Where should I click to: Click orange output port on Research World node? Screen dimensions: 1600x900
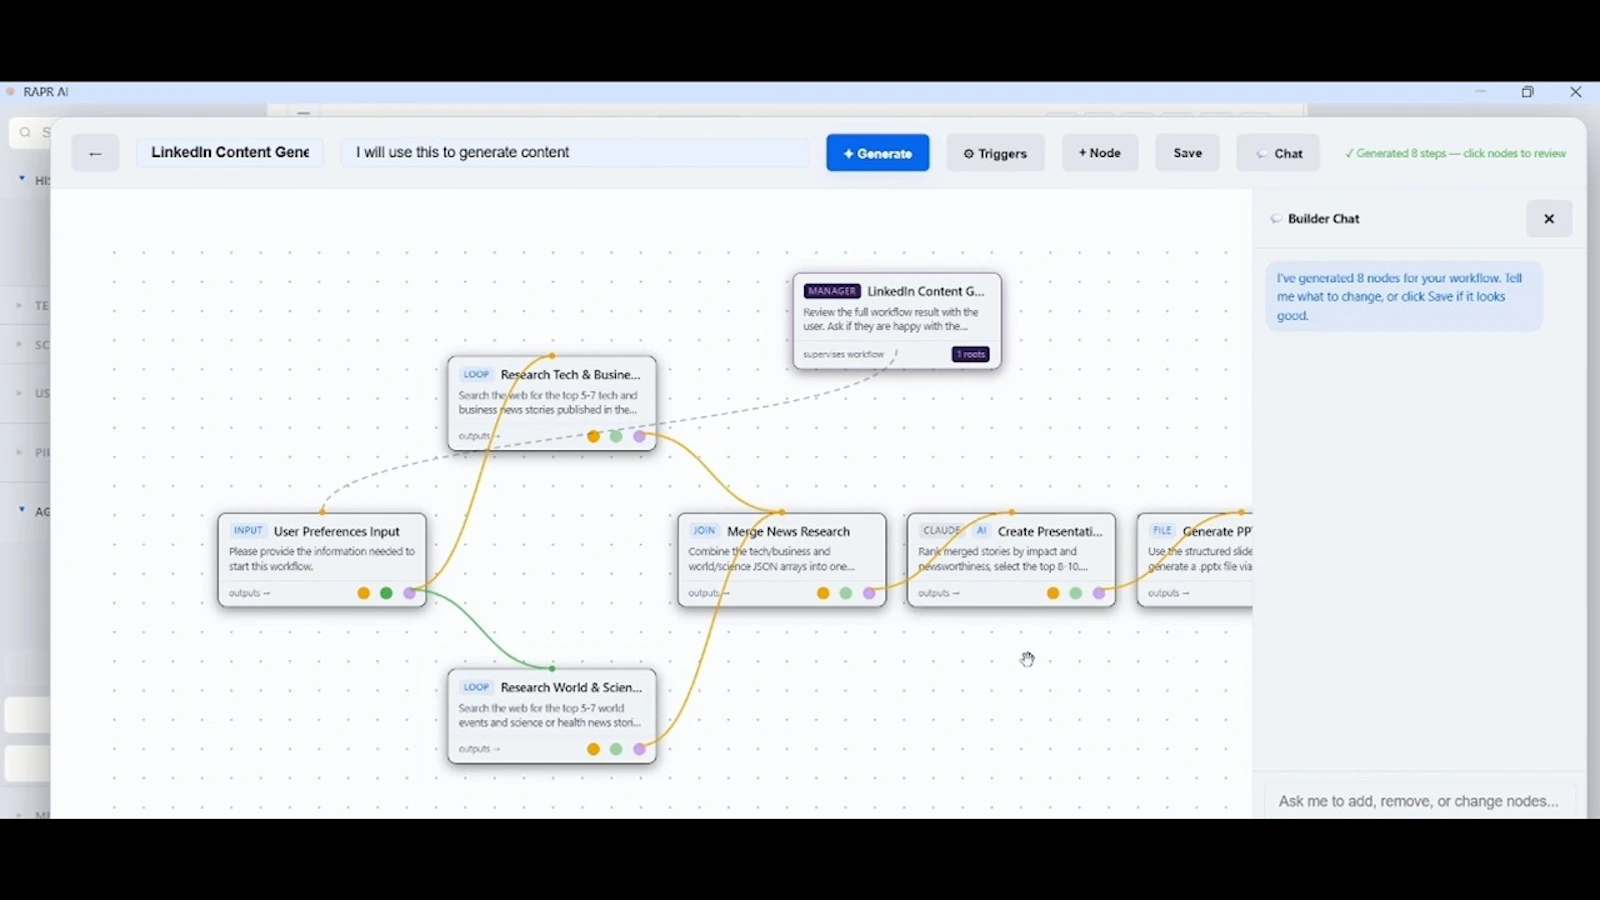click(593, 749)
